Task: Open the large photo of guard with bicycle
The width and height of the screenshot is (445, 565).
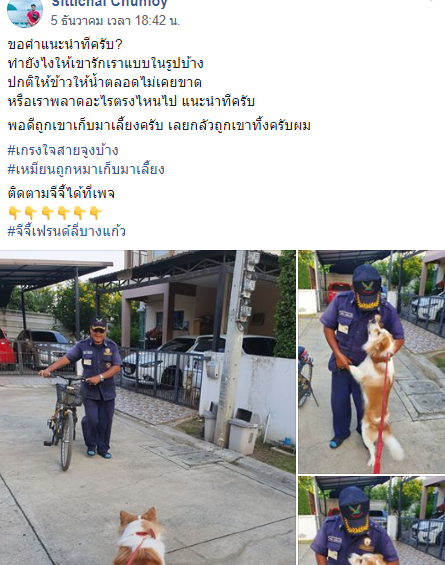Action: (148, 408)
